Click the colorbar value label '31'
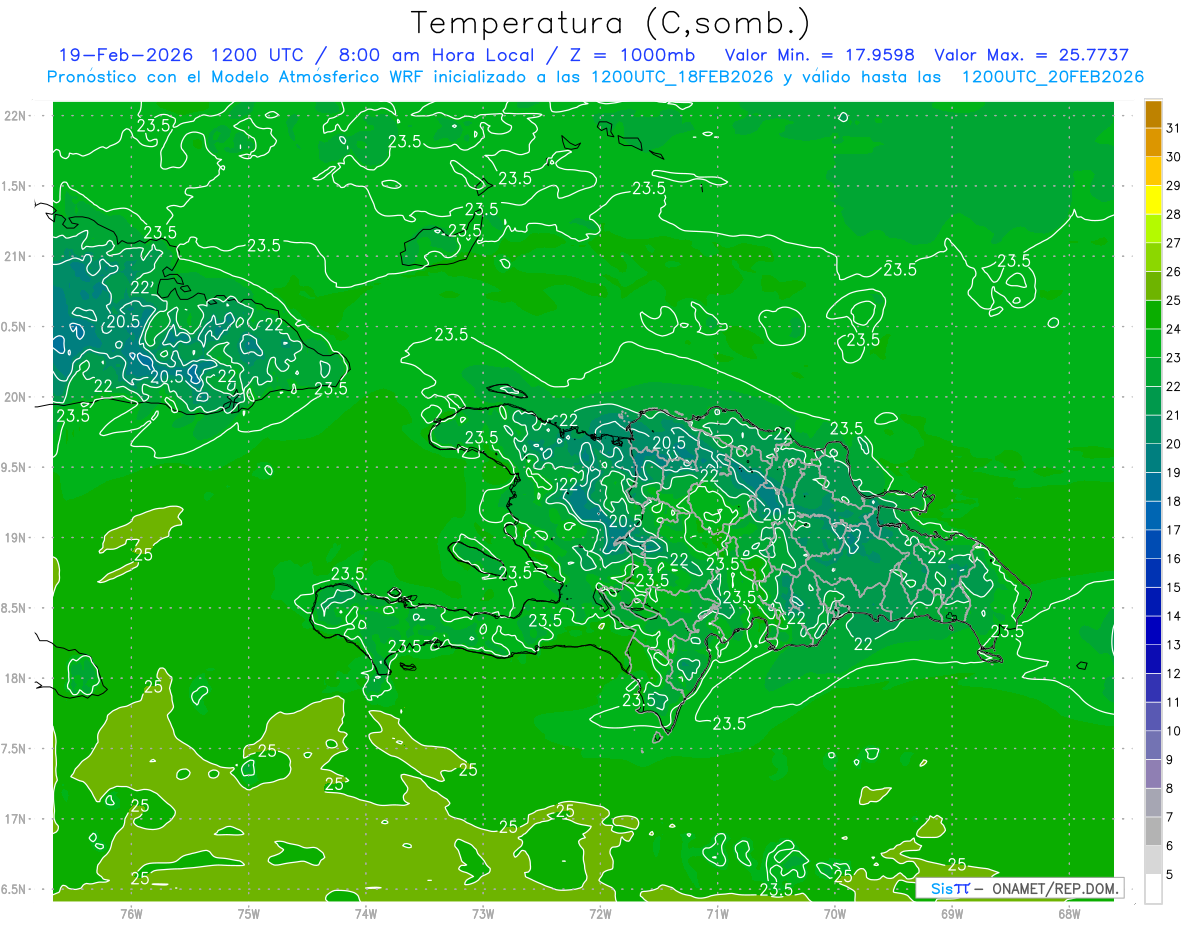Screen dimensions: 1200x927 tap(1174, 128)
